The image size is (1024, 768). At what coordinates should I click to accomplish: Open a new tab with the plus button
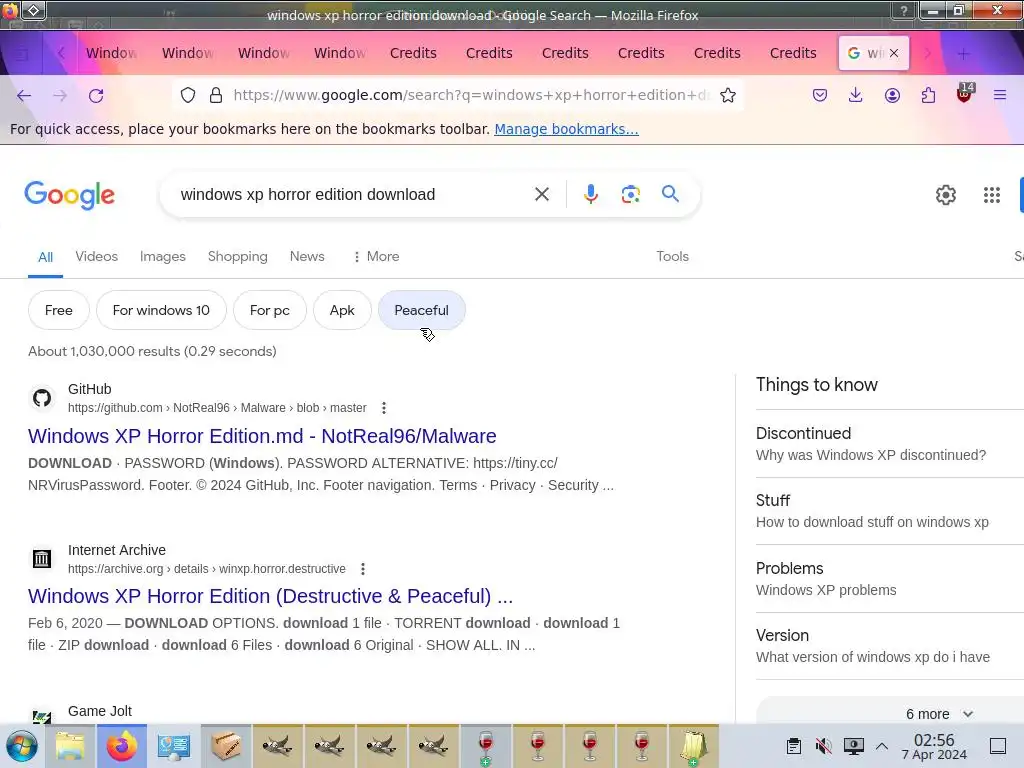pyautogui.click(x=963, y=54)
